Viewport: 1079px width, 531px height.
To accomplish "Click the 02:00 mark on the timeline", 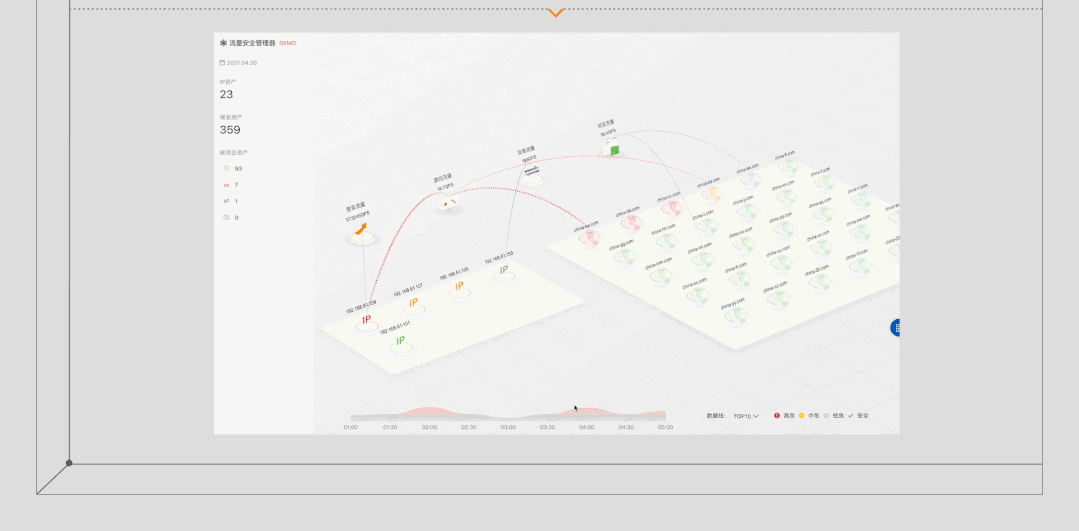I will pos(429,427).
